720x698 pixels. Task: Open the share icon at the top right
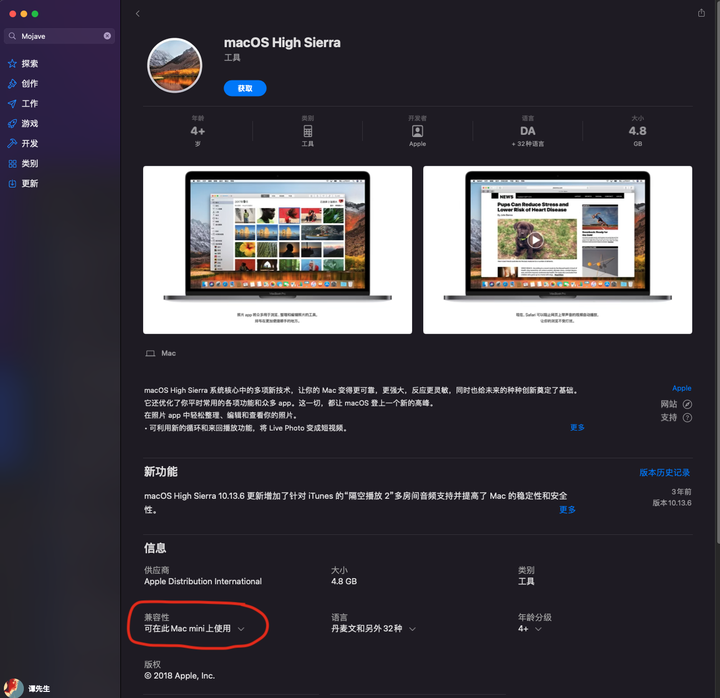(x=701, y=13)
